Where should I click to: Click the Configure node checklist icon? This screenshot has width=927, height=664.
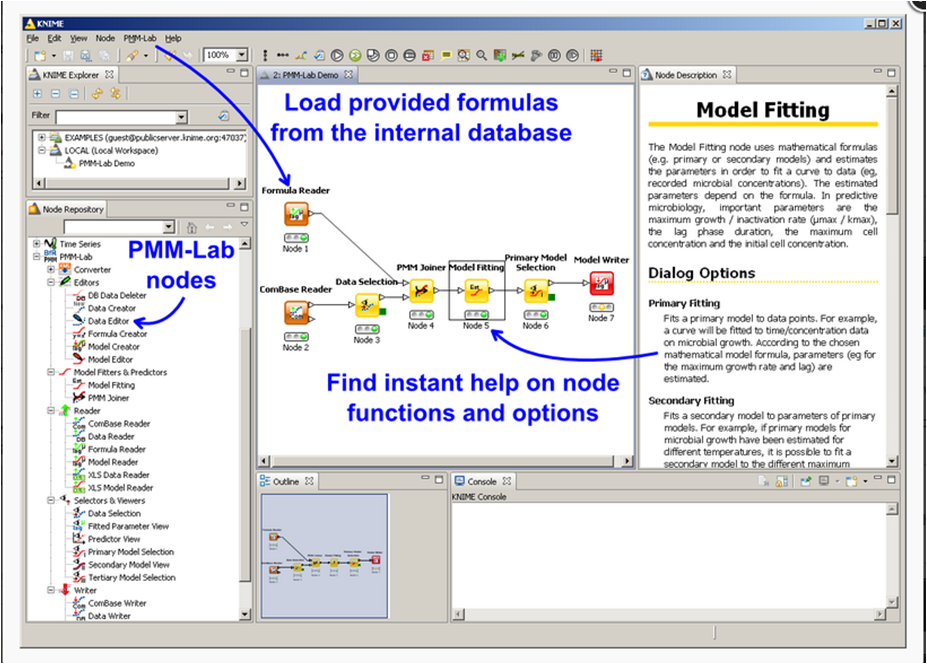pos(319,56)
